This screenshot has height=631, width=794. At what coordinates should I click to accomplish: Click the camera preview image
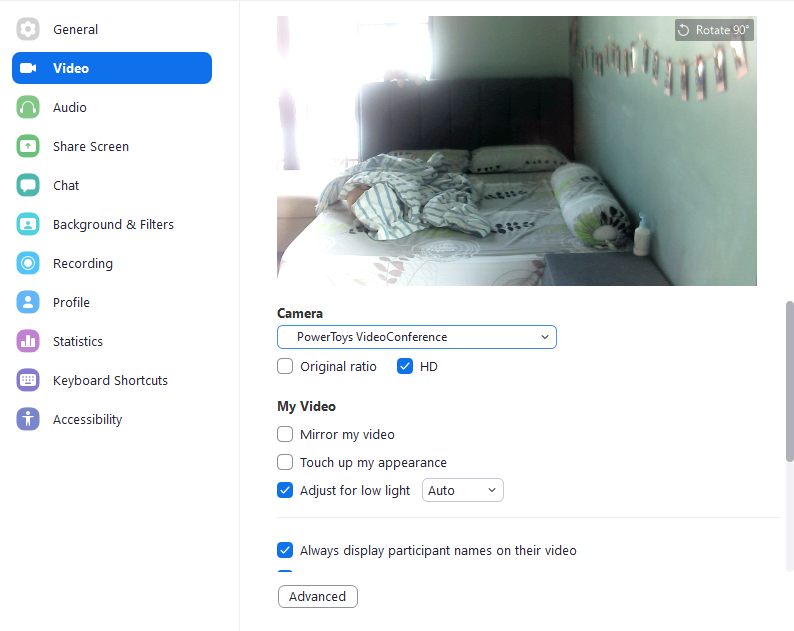click(x=517, y=151)
